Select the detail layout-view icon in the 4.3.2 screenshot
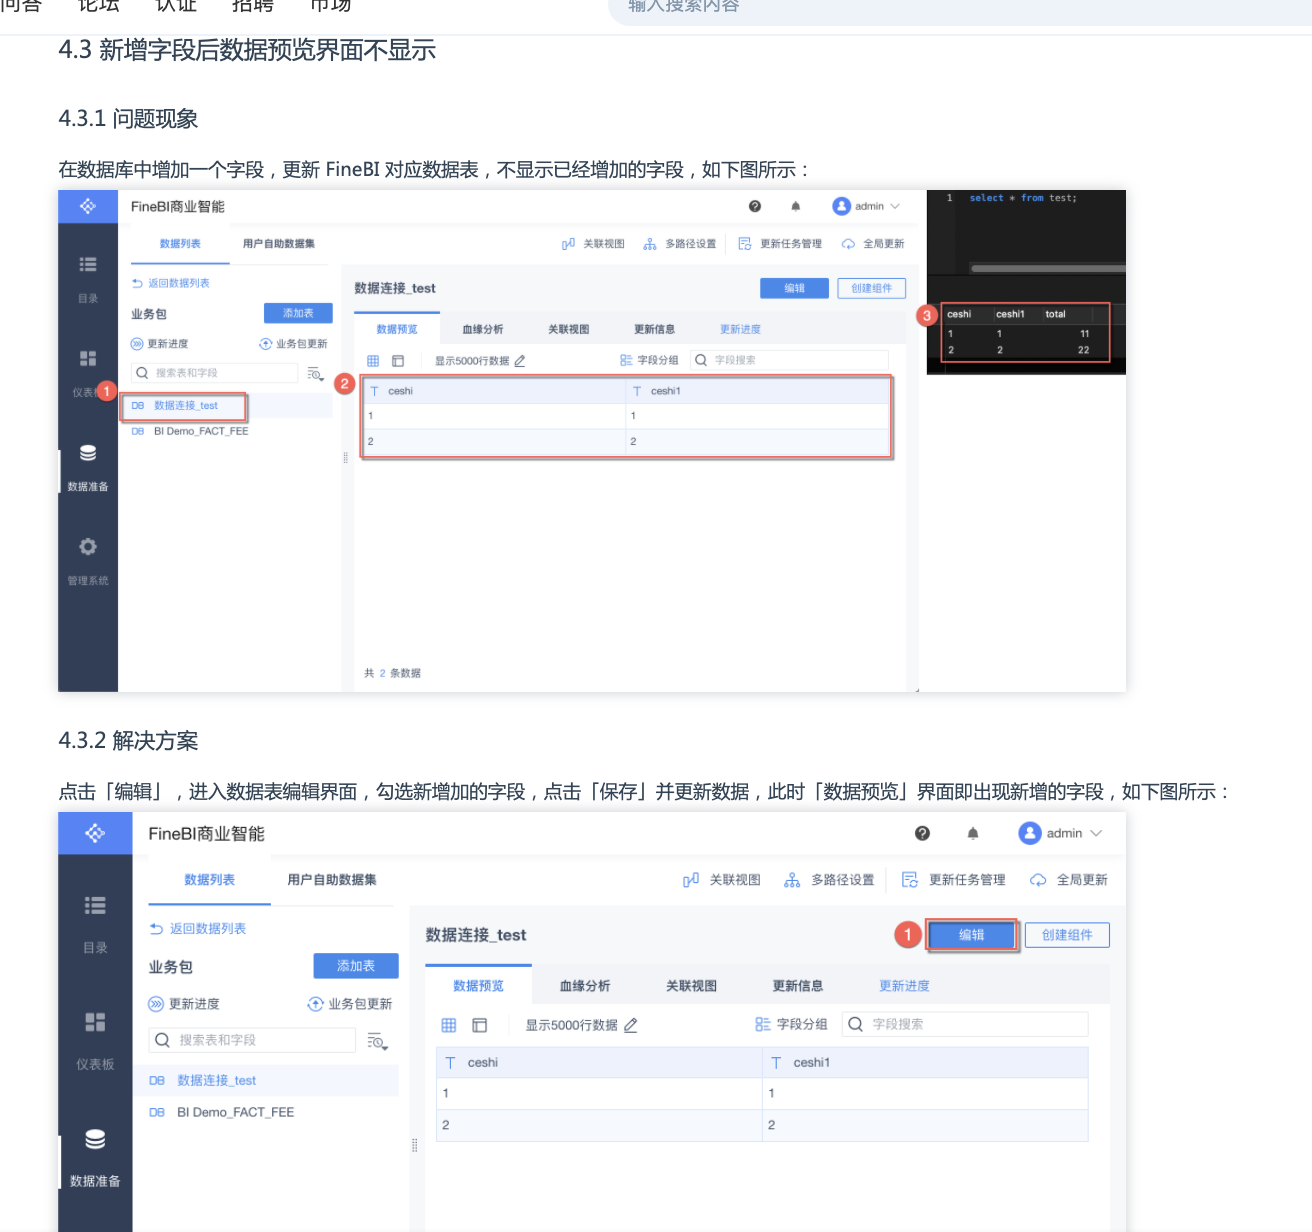 pos(480,1025)
